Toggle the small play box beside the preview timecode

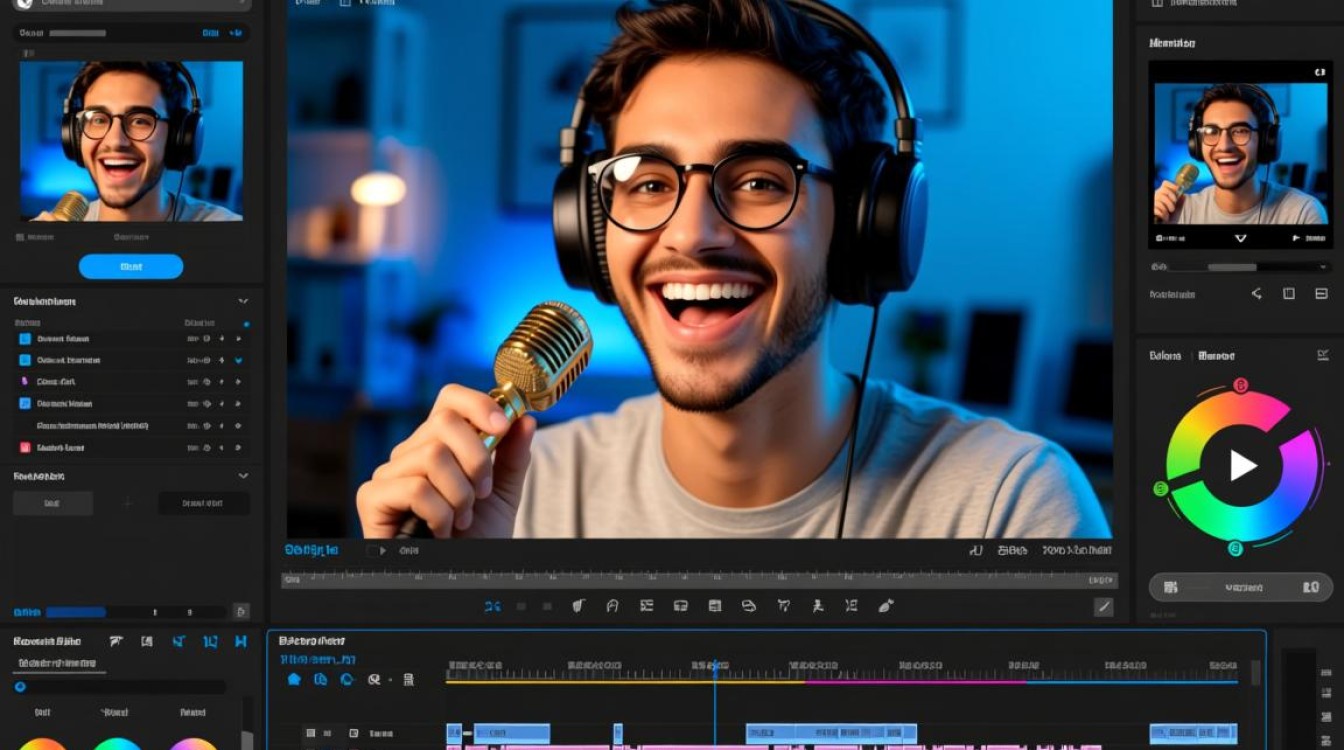(376, 550)
